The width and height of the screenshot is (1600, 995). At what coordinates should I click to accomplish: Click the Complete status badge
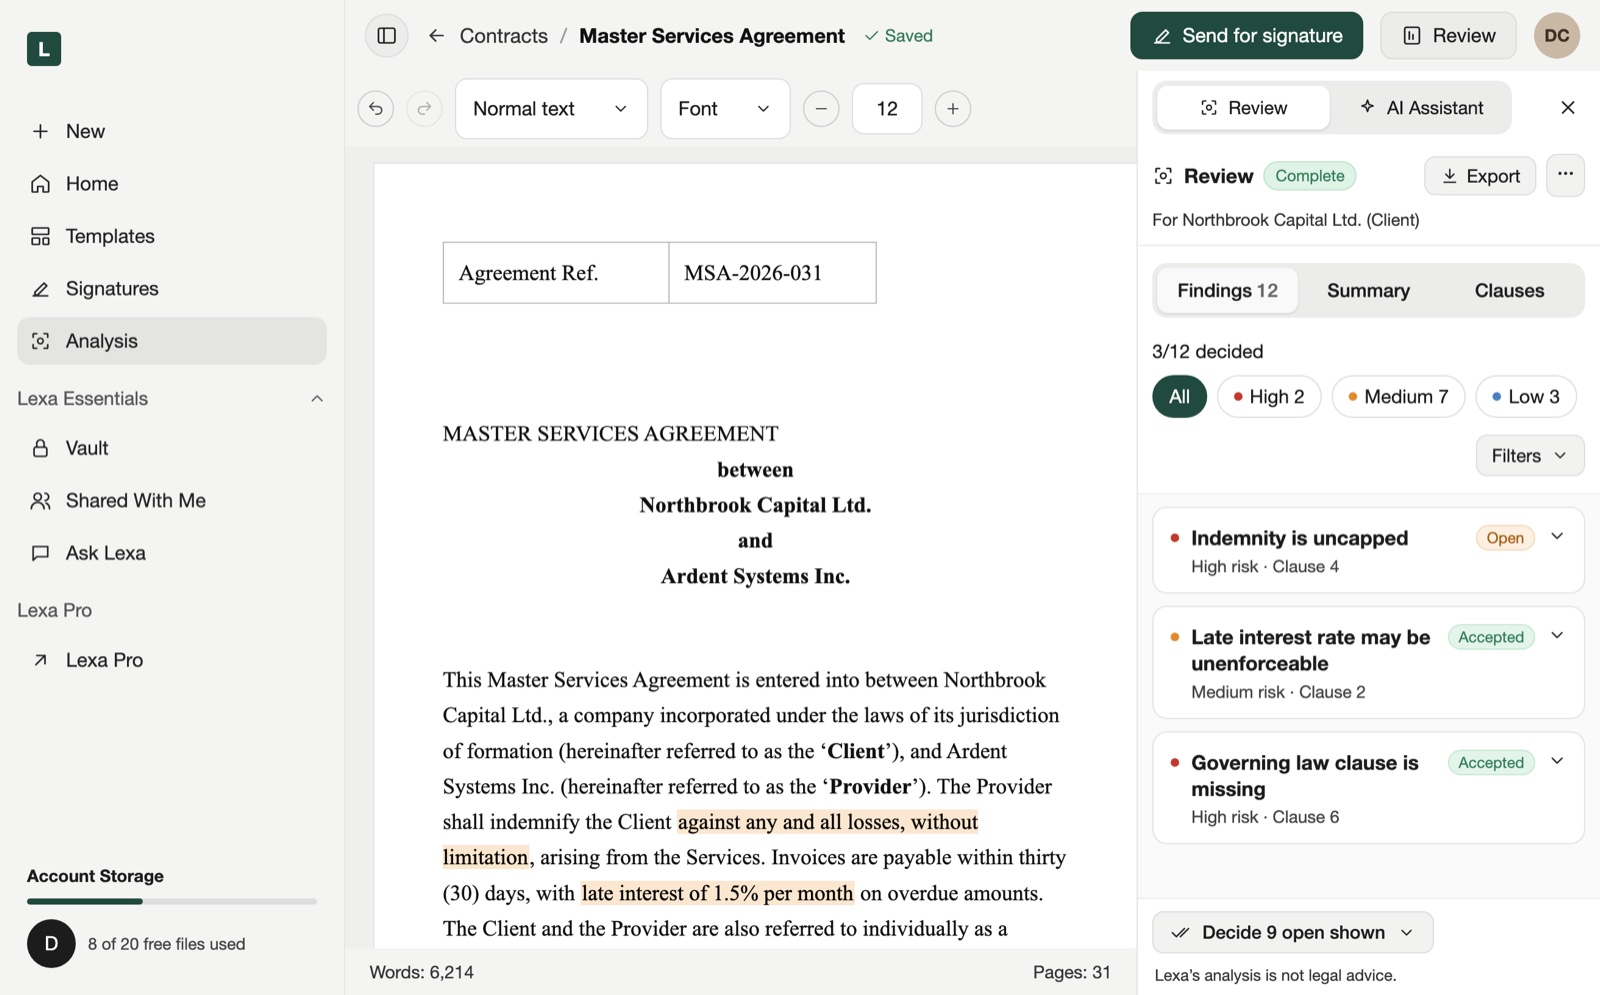[1310, 176]
